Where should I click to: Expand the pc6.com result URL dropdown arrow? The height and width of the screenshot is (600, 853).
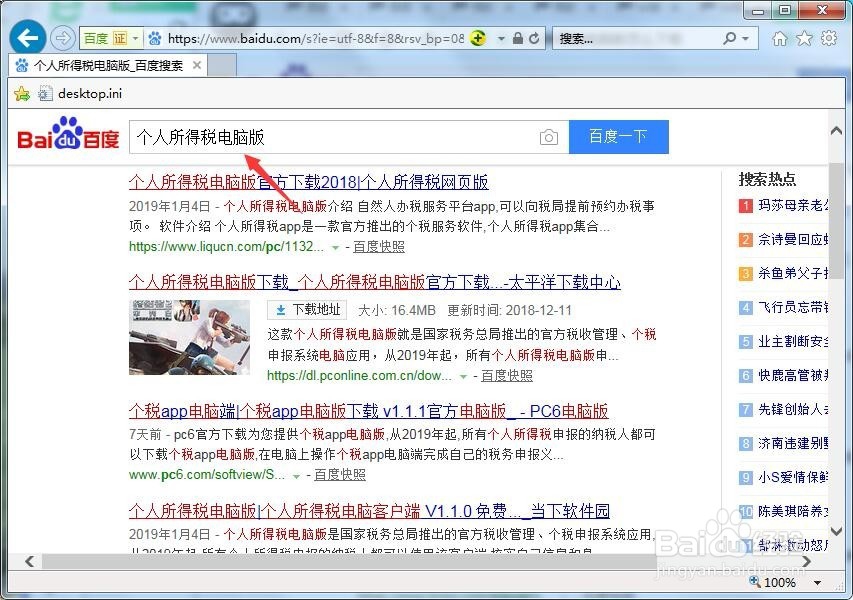(296, 476)
